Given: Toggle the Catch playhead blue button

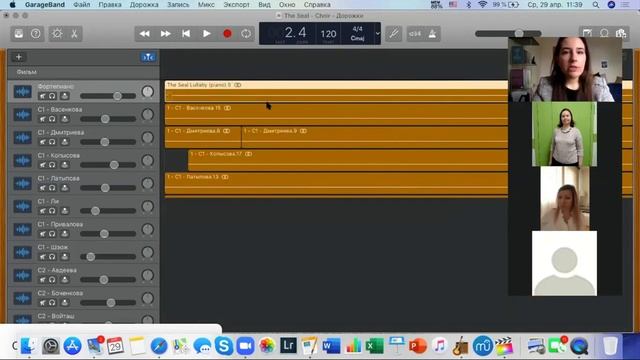Looking at the screenshot, I should point(148,57).
